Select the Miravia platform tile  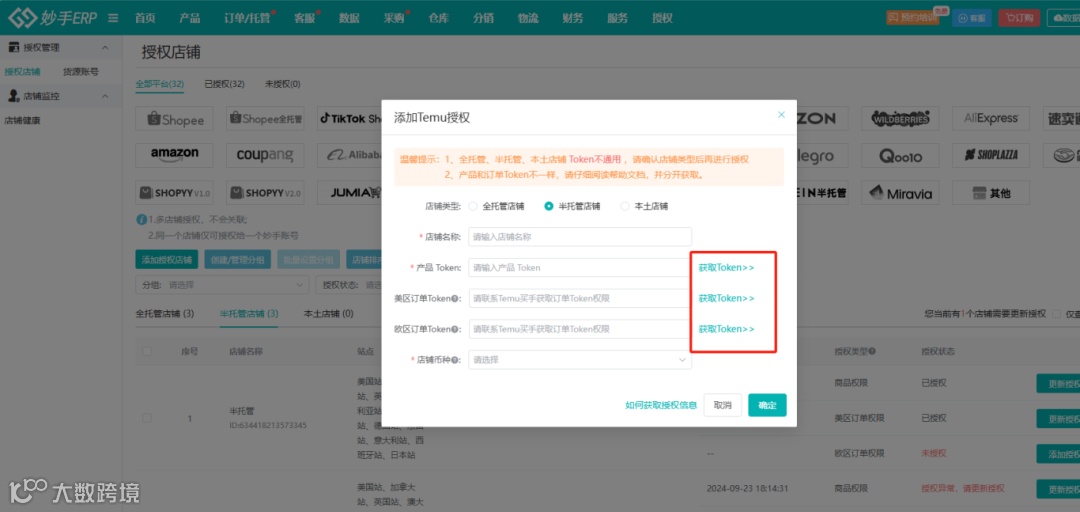tap(900, 193)
